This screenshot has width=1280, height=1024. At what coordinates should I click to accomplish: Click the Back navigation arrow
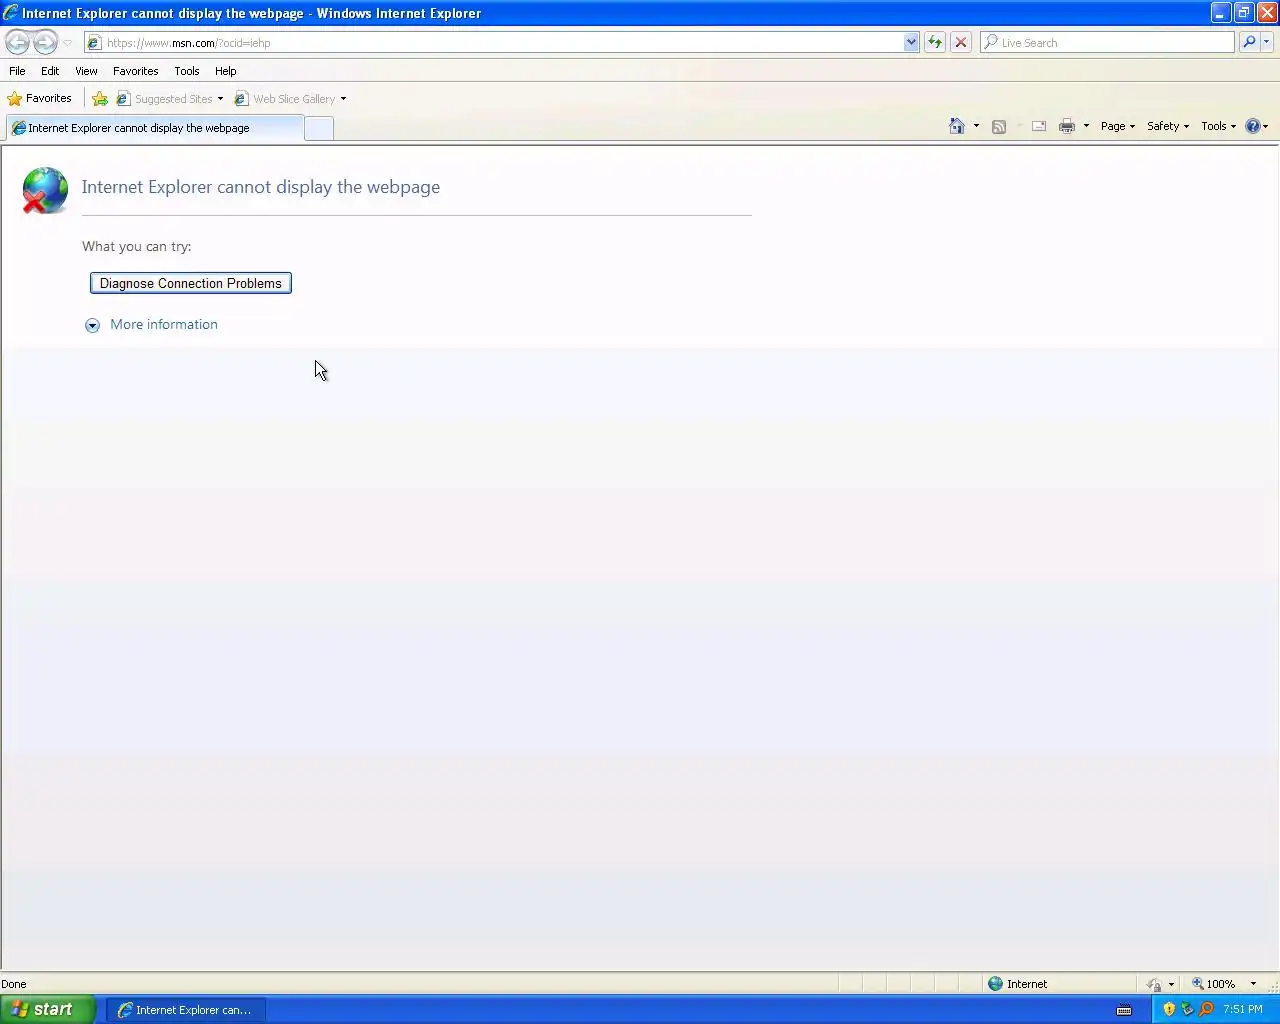coord(17,42)
